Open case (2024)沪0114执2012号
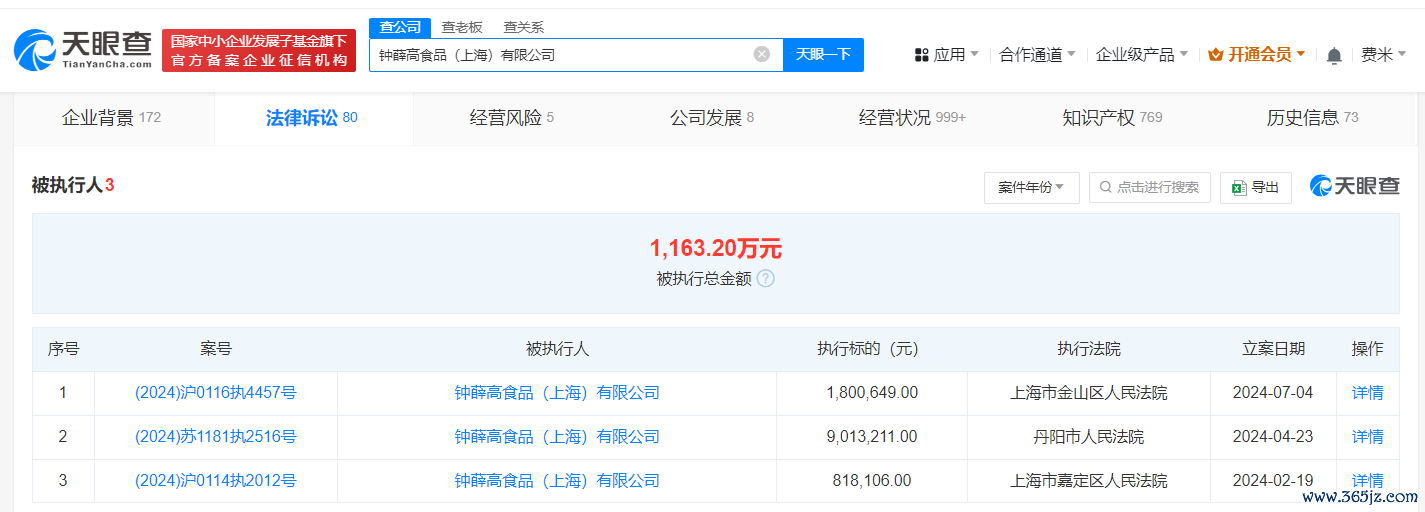The width and height of the screenshot is (1425, 512). coord(216,481)
